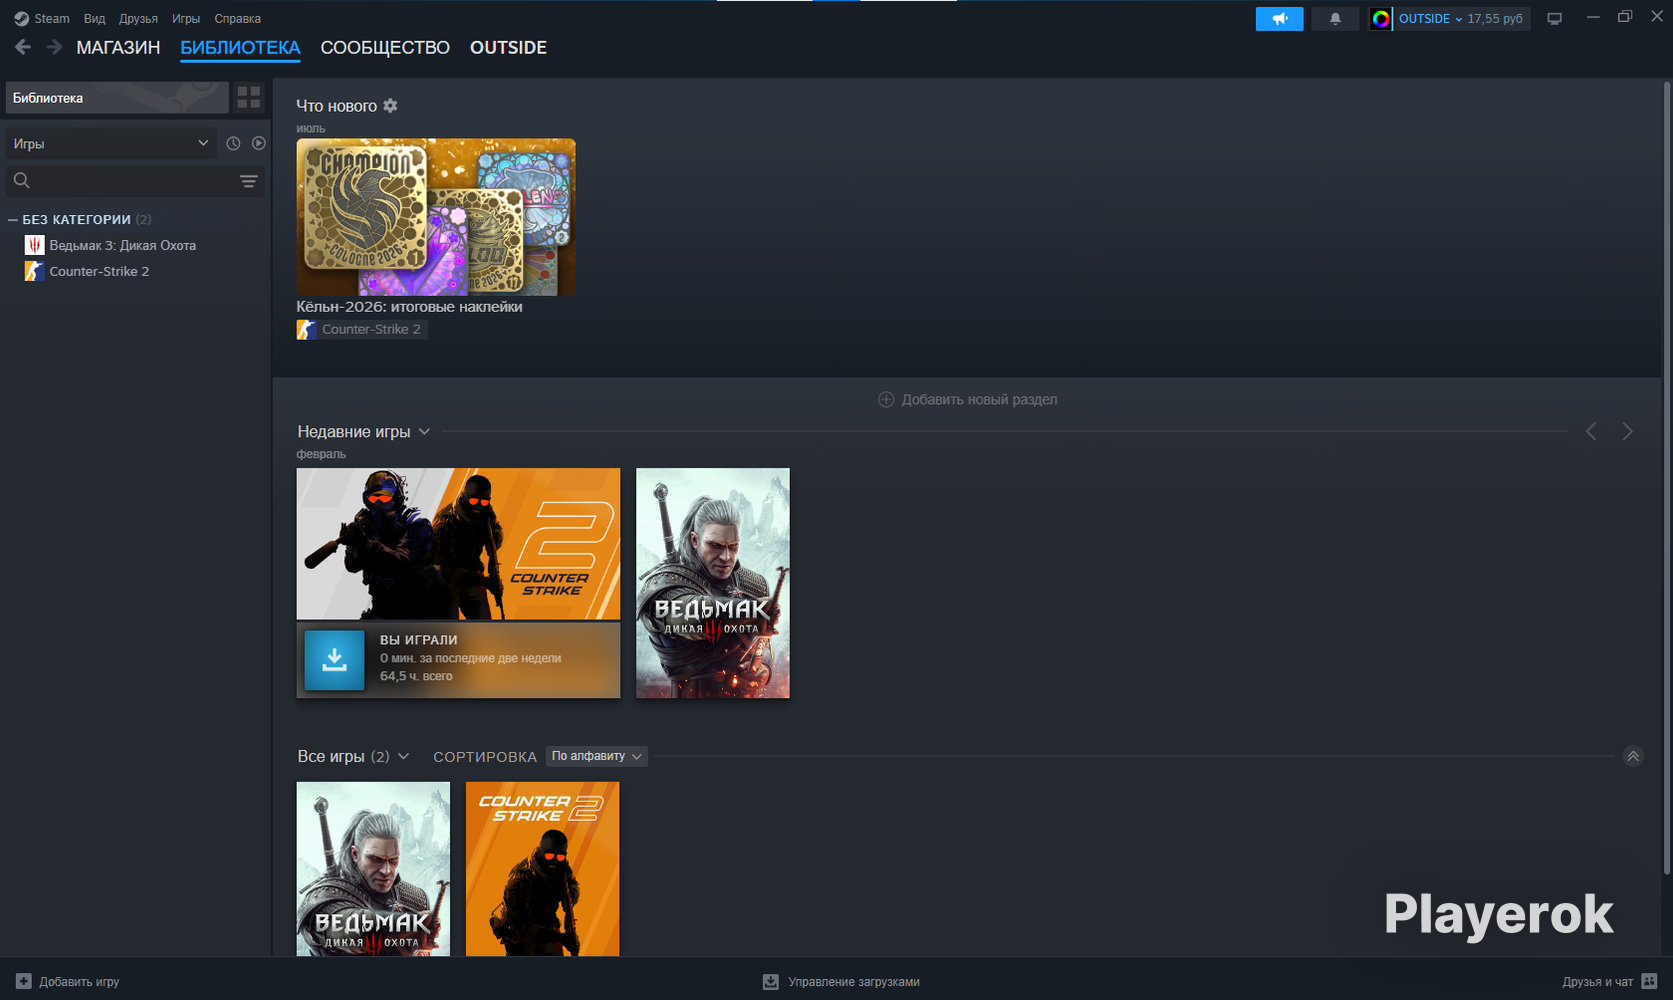The width and height of the screenshot is (1673, 1000).
Task: Switch to the БИБЛИОТЕКА tab
Action: point(240,48)
